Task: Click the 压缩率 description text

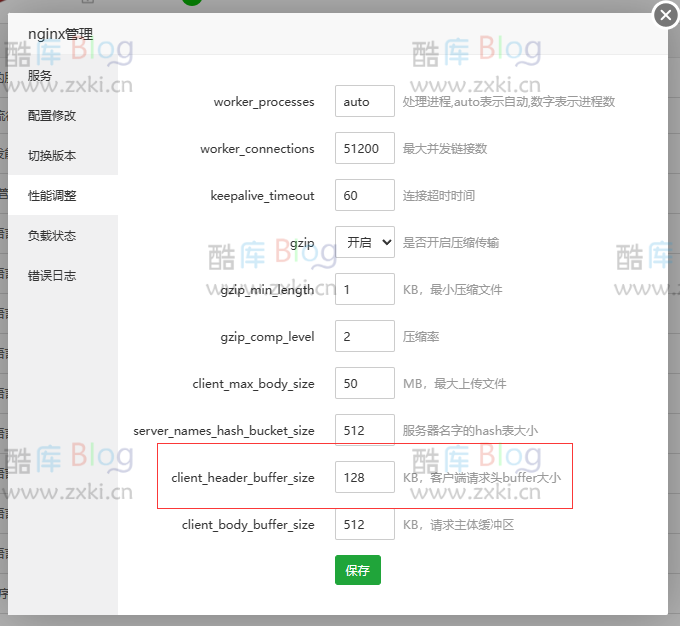Action: click(x=421, y=336)
